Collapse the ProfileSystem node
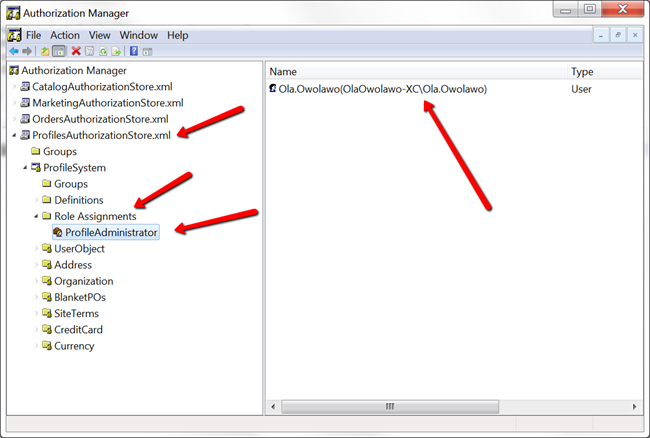This screenshot has height=438, width=650. pos(25,167)
